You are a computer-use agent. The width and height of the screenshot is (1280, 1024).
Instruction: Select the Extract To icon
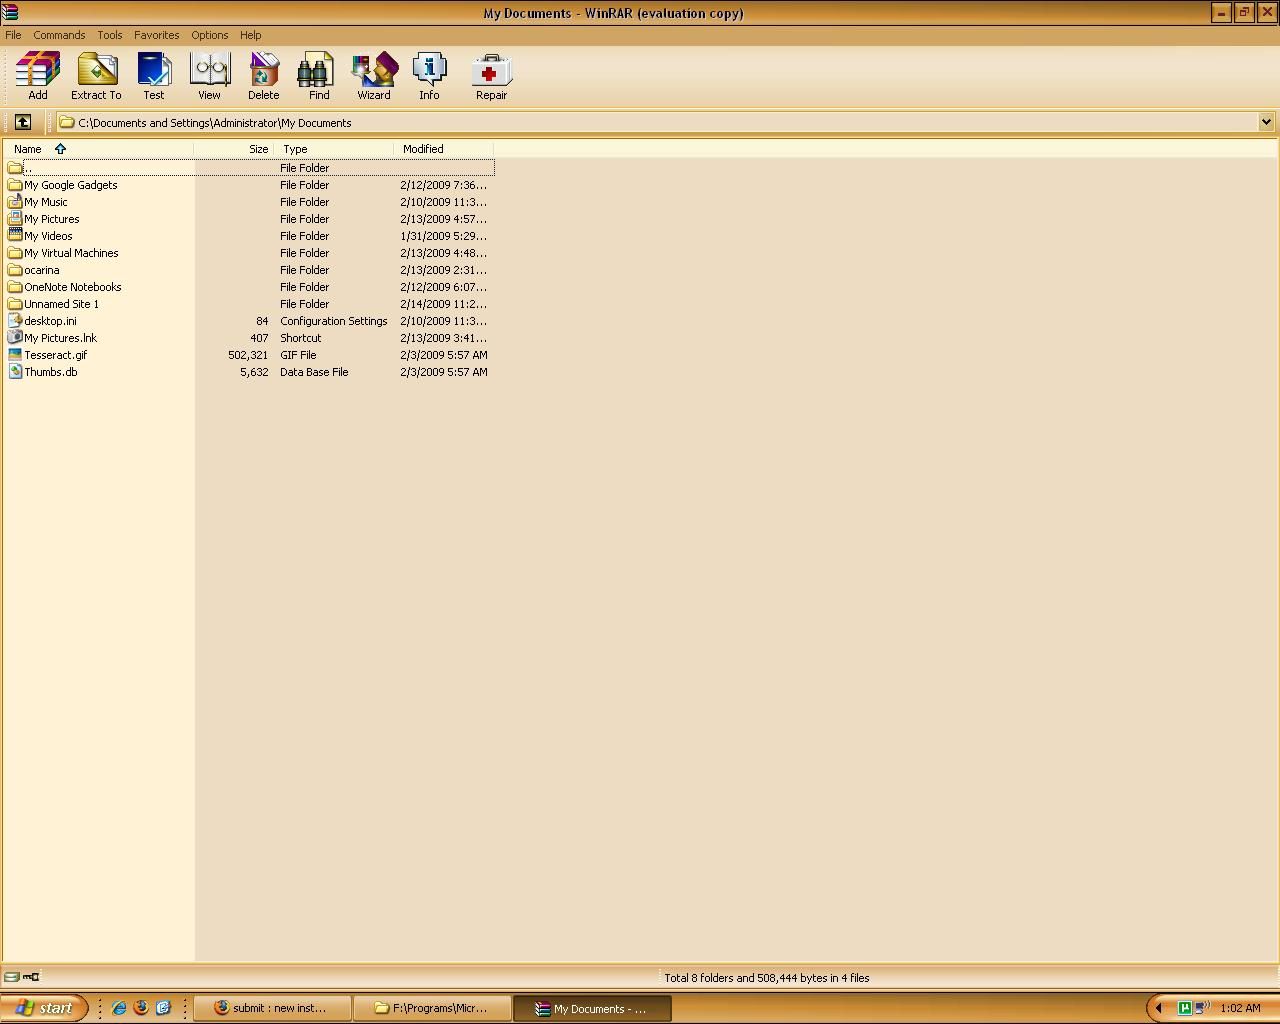pyautogui.click(x=96, y=75)
